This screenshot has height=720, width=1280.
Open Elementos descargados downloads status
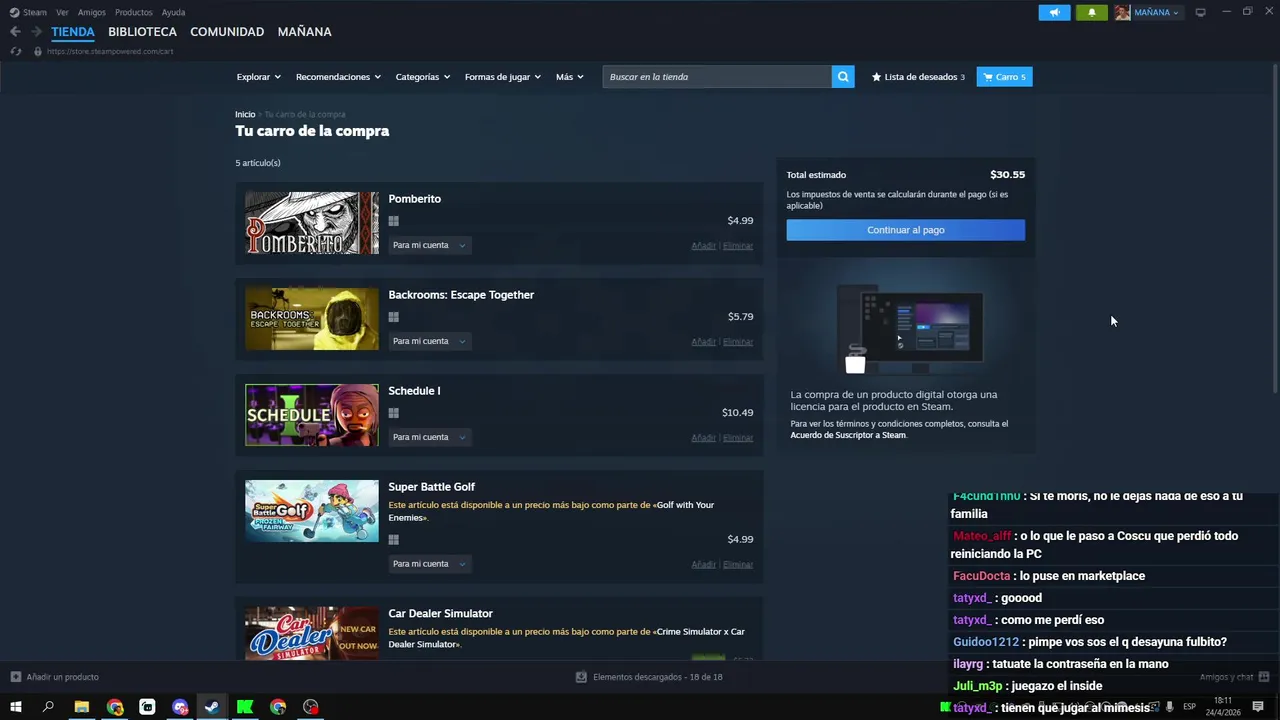[649, 677]
